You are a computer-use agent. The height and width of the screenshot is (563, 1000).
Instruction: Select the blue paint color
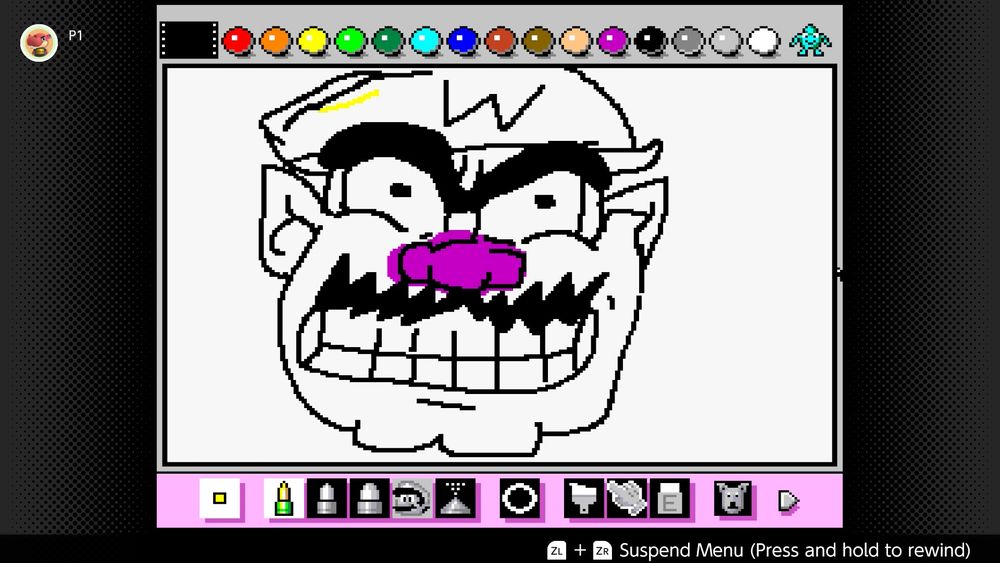coord(462,41)
